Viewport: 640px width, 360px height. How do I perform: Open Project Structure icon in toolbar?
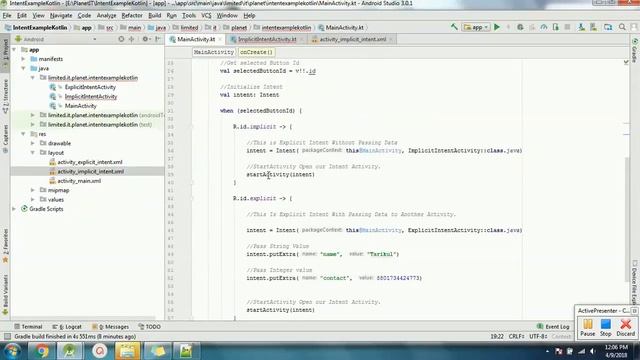[608, 27]
